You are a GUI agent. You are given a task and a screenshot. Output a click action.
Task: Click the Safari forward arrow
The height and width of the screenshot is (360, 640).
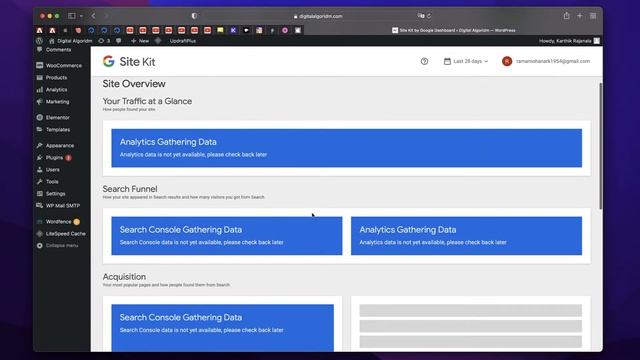tap(107, 16)
